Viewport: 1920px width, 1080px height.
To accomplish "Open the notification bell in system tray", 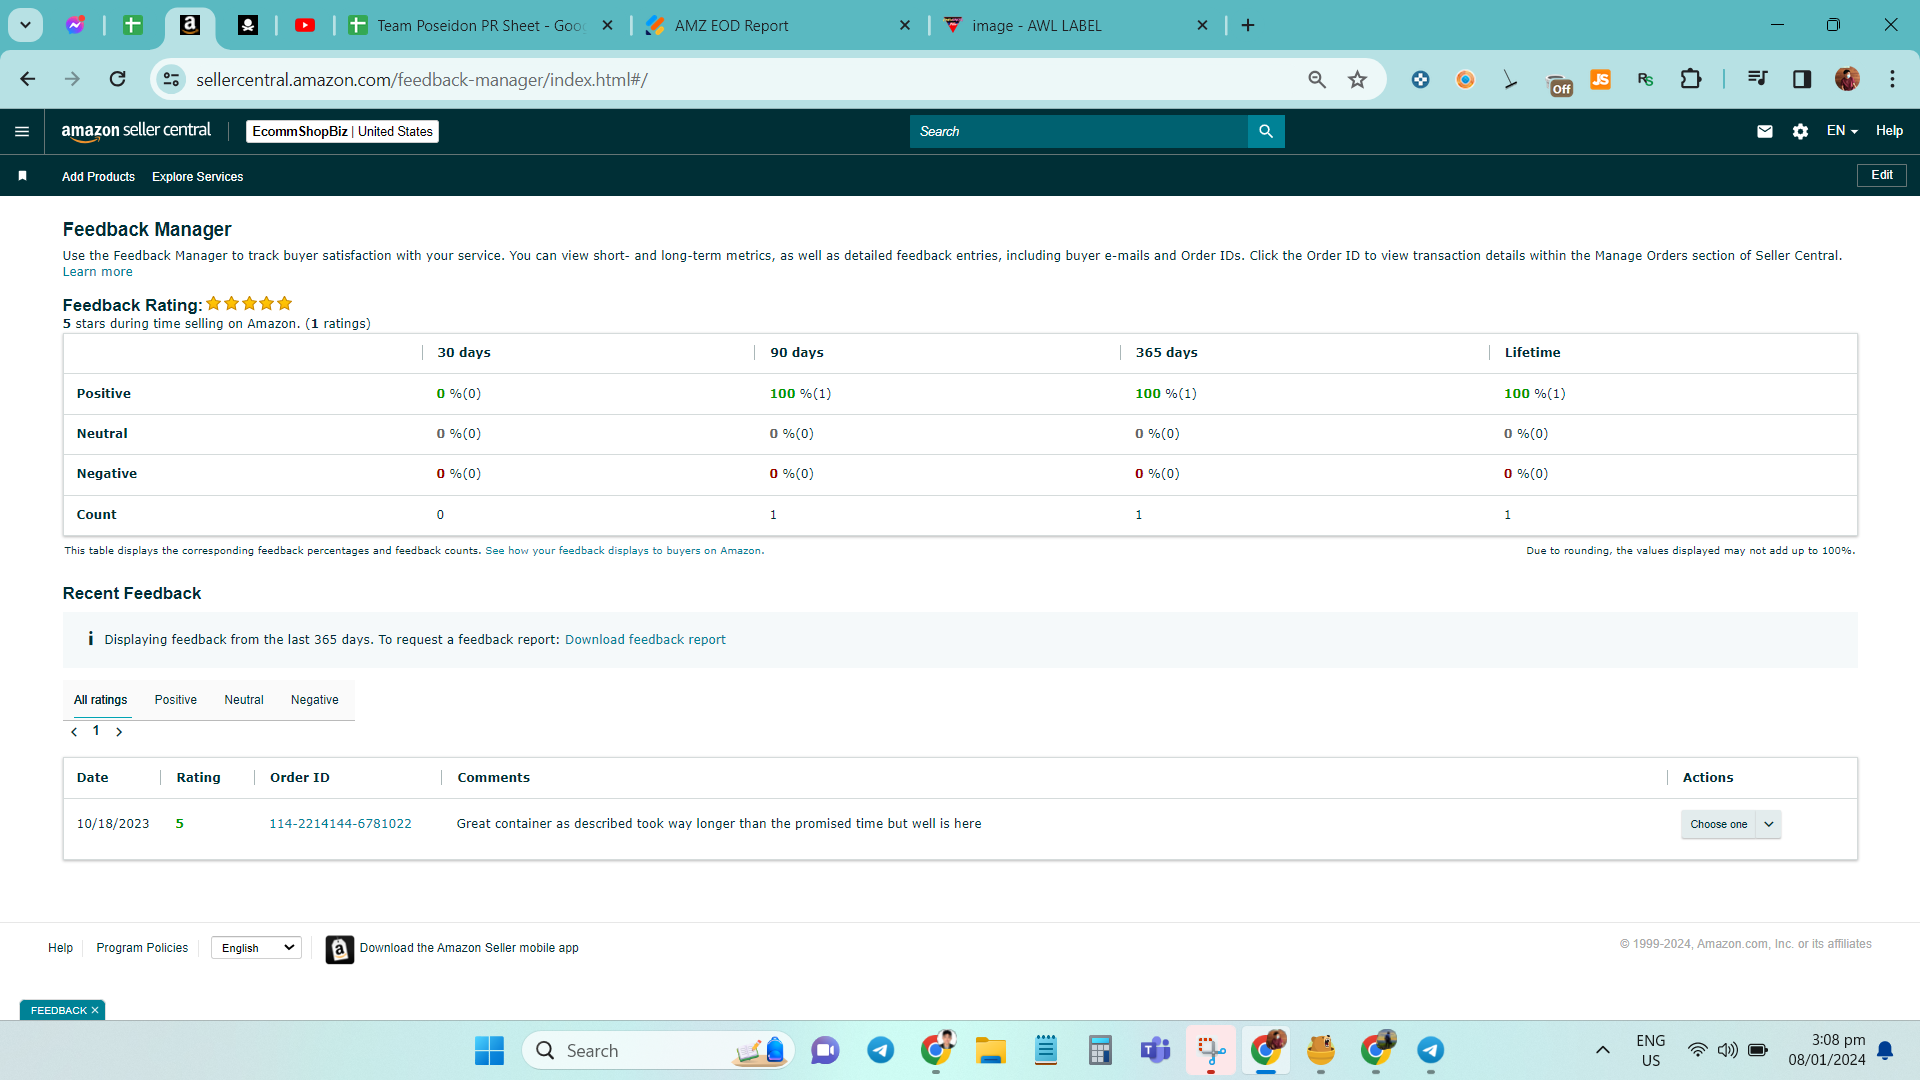I will pyautogui.click(x=1885, y=1050).
